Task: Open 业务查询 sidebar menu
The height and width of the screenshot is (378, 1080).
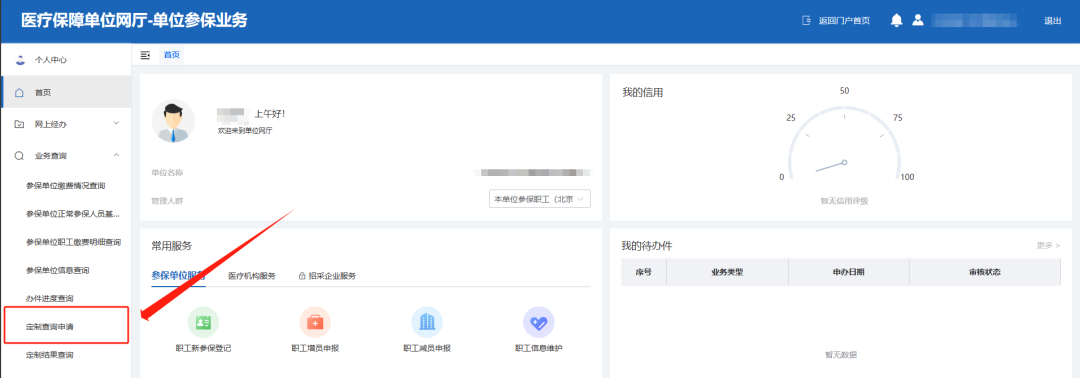Action: coord(65,156)
